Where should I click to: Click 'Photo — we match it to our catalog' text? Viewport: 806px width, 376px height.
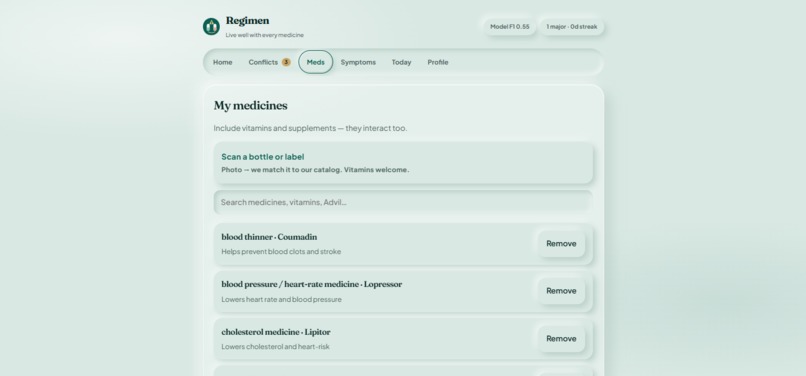coord(315,170)
